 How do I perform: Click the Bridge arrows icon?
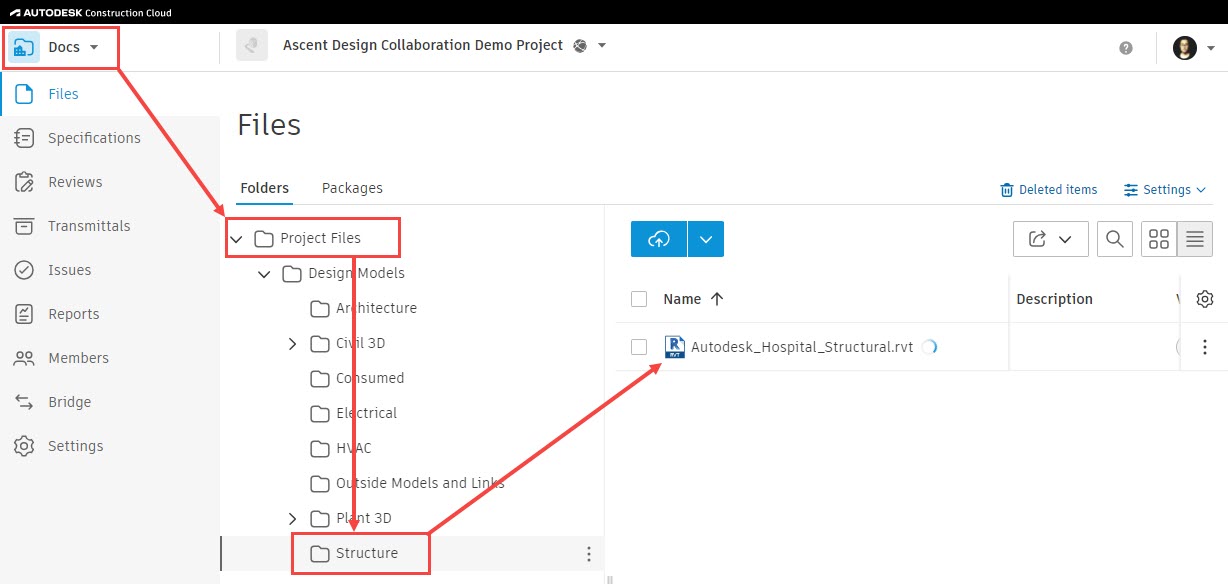(25, 402)
